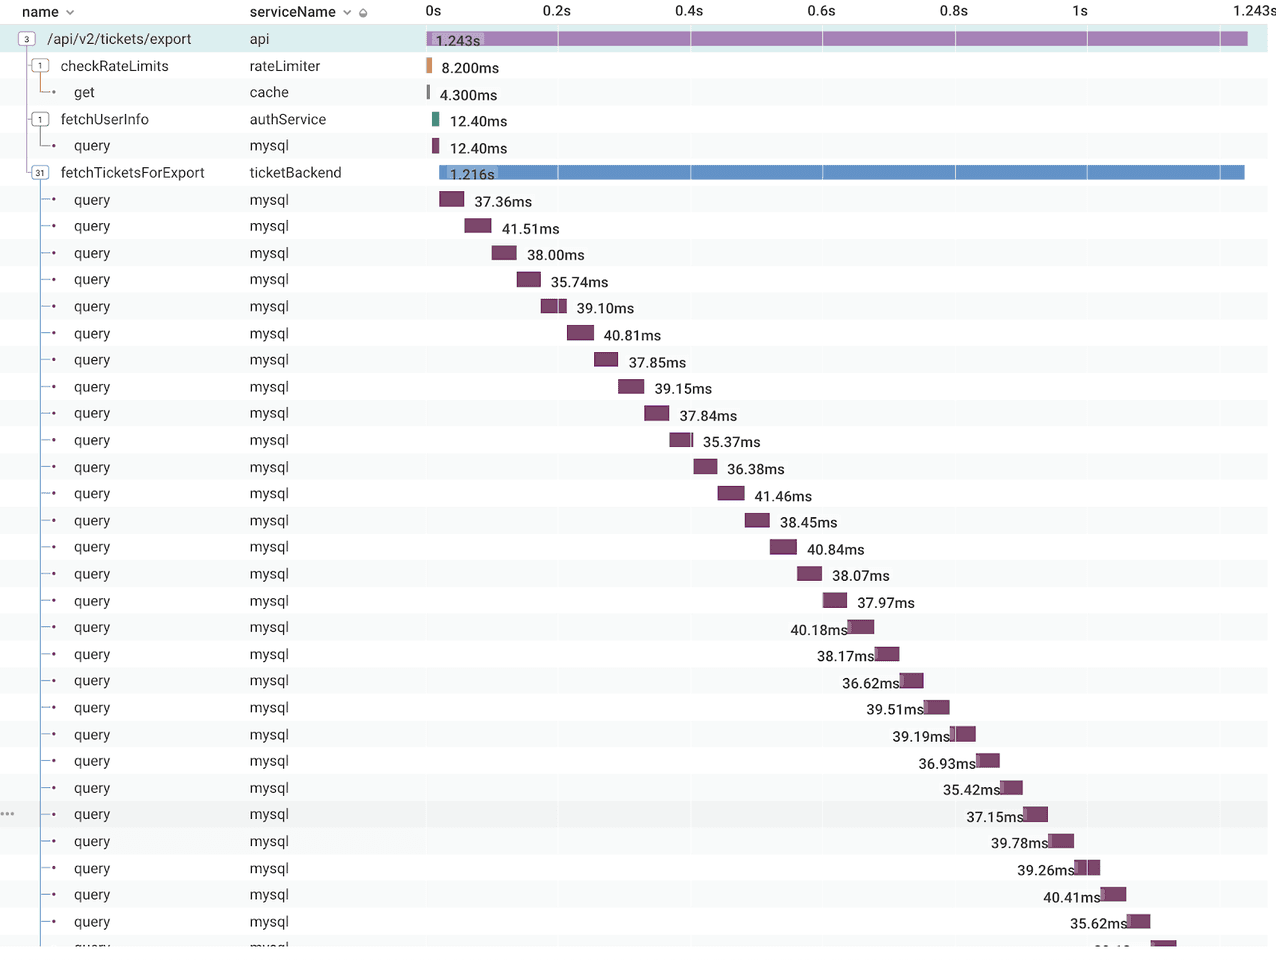
Task: Click the 0.4s mark on the timeline ruler
Action: [688, 11]
